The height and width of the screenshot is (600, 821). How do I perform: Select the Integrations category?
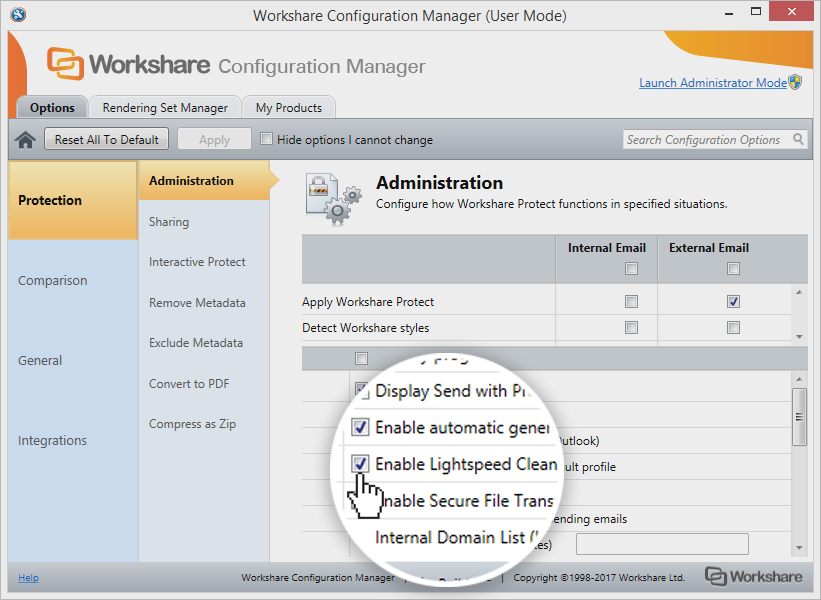(x=73, y=441)
